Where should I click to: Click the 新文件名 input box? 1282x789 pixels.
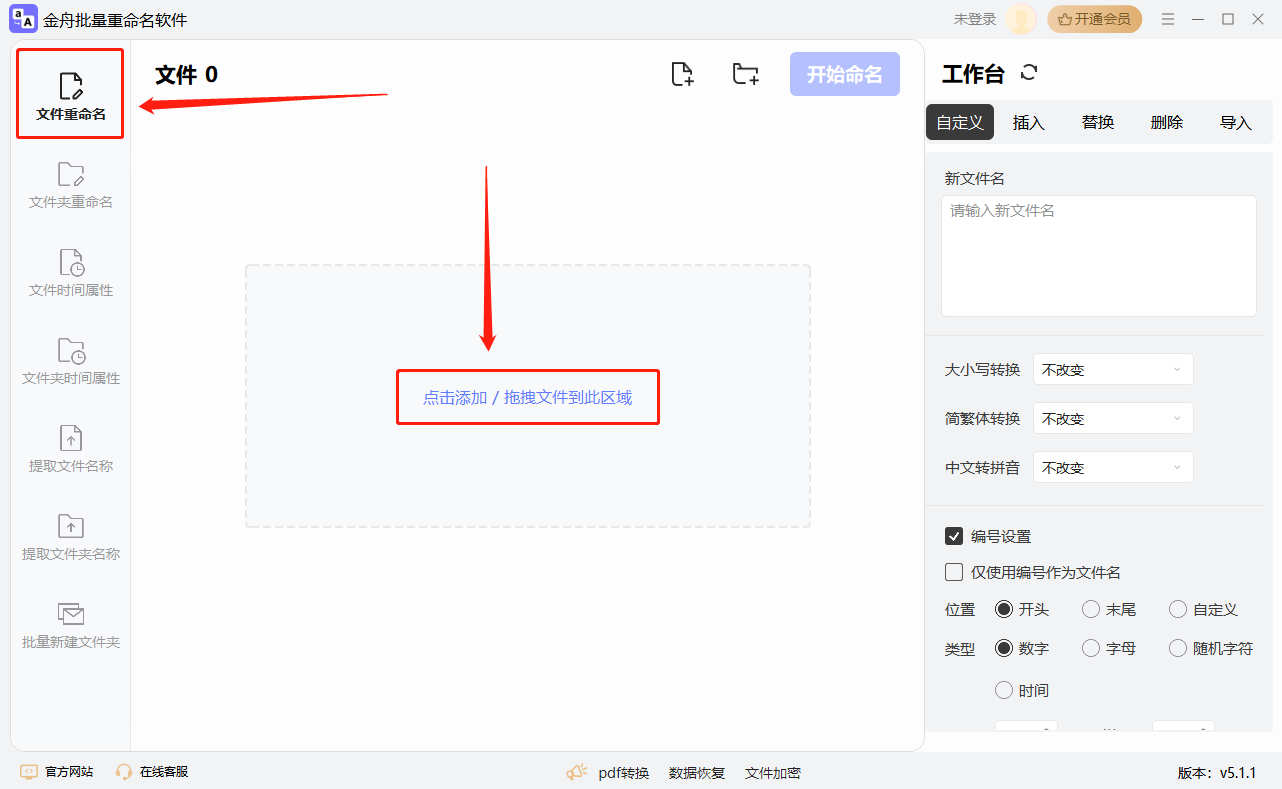click(1099, 256)
